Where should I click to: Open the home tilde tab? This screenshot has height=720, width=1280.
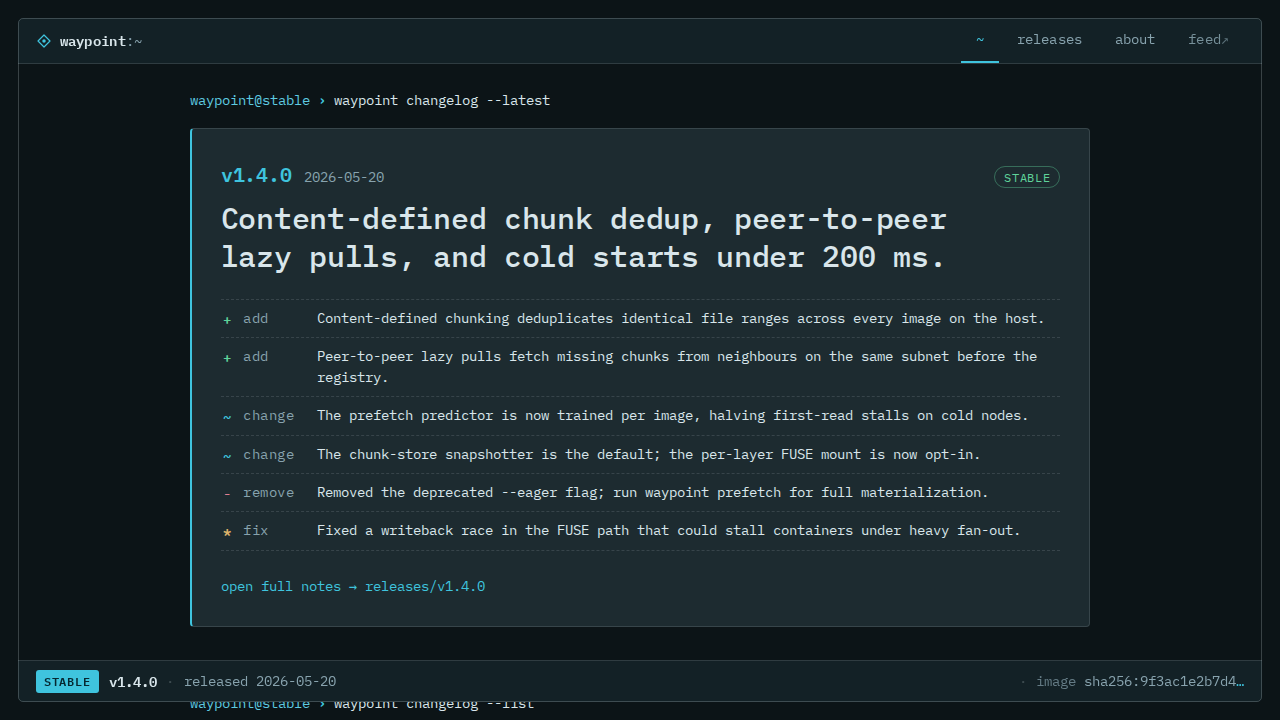click(980, 40)
